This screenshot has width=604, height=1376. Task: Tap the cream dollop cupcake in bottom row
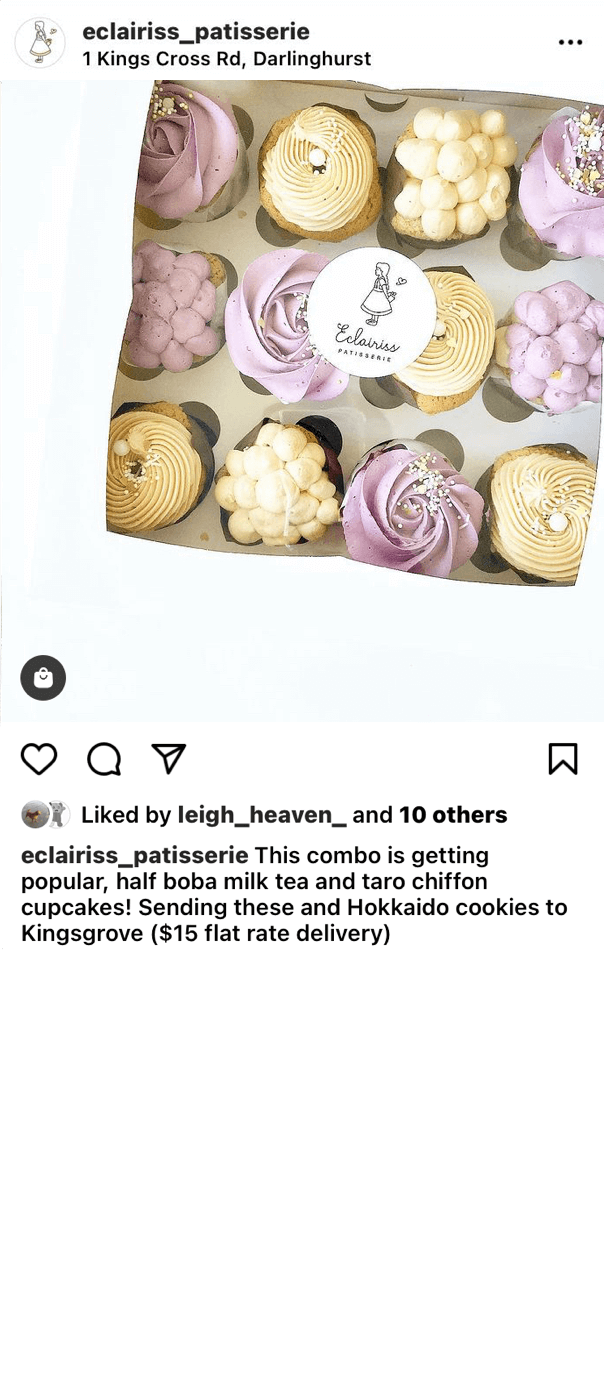(x=277, y=482)
